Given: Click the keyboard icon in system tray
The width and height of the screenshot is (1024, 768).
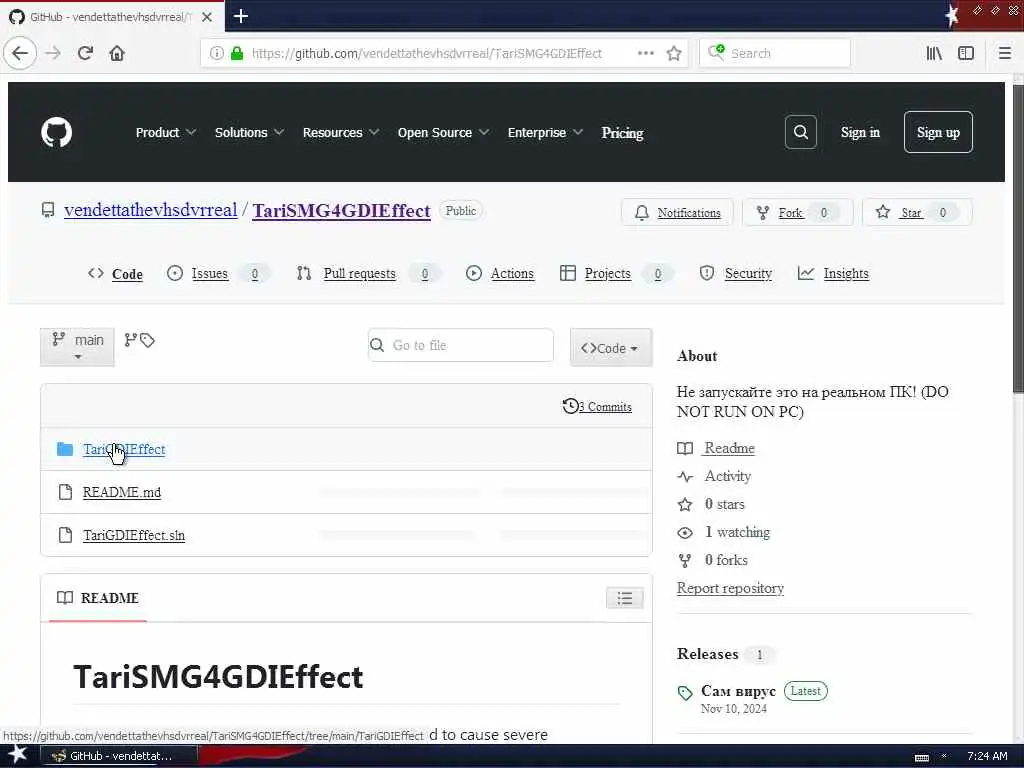Looking at the screenshot, I should point(921,757).
